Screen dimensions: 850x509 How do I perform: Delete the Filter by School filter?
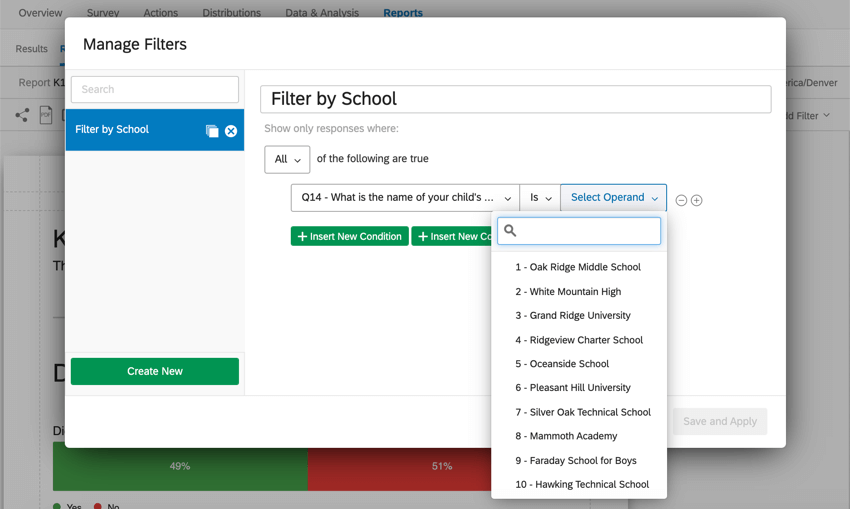pyautogui.click(x=231, y=131)
